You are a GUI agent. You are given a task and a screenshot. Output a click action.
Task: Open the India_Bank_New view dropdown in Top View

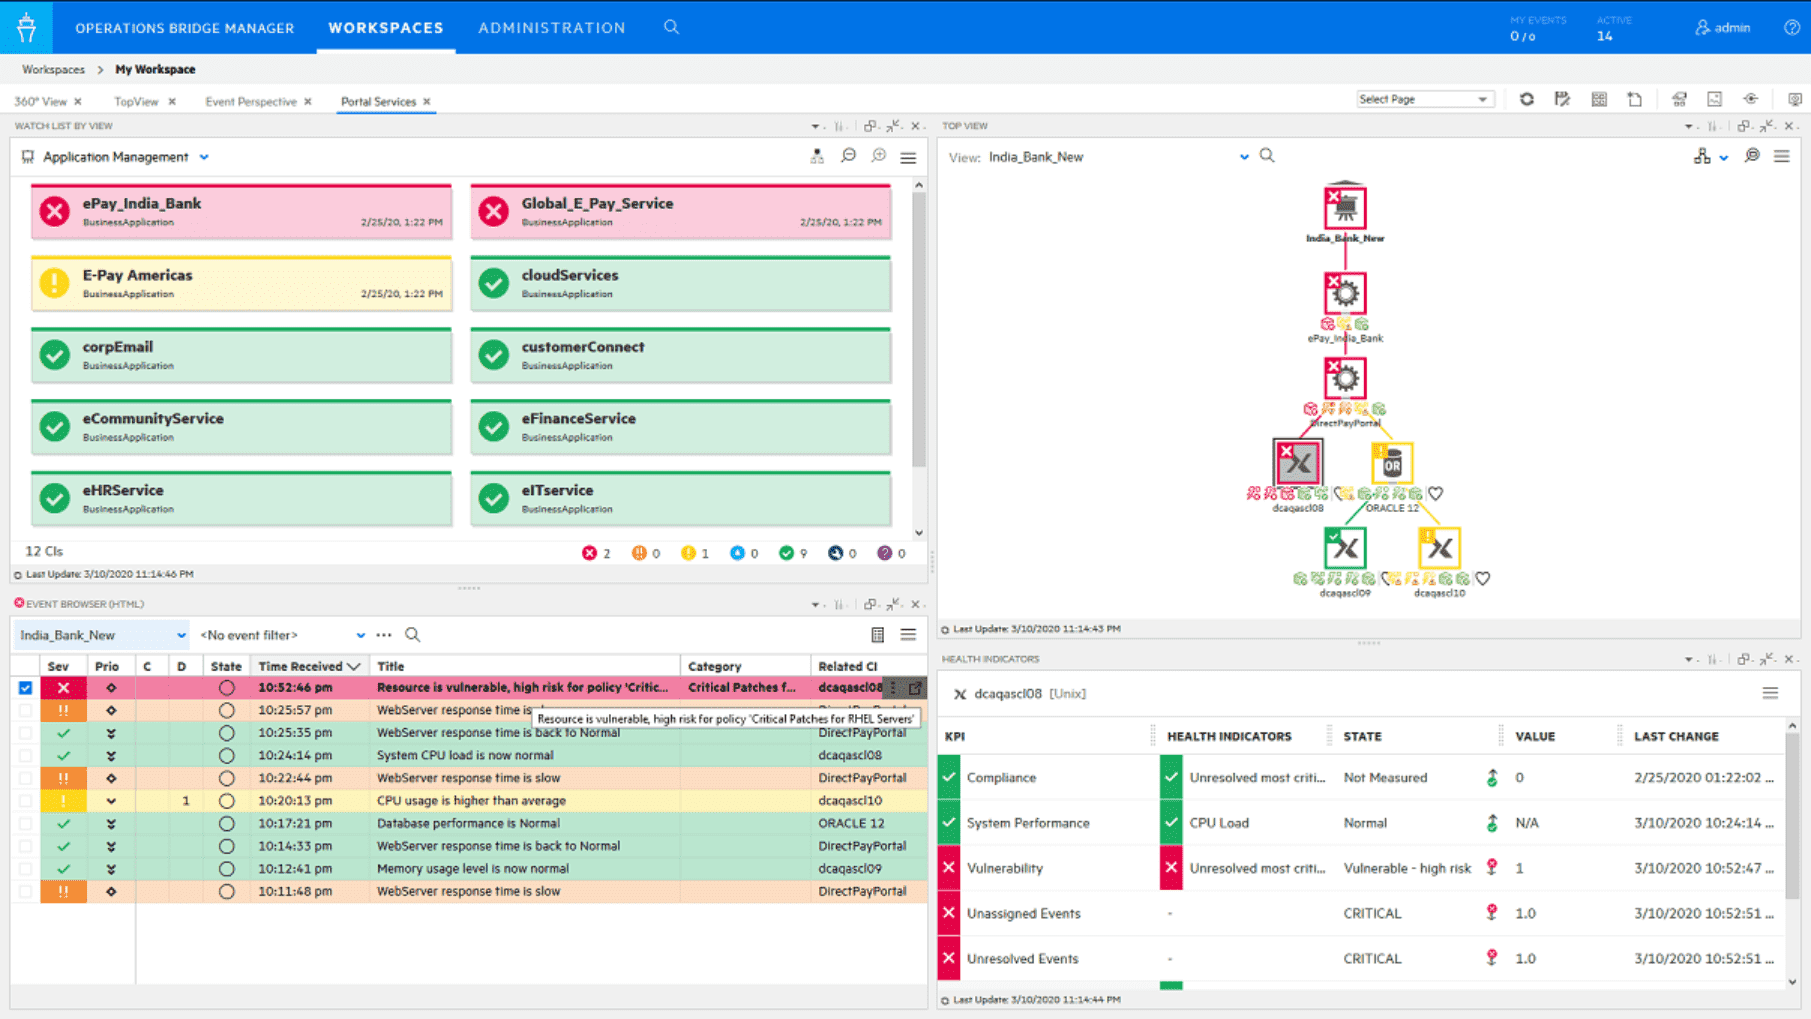pyautogui.click(x=1244, y=157)
